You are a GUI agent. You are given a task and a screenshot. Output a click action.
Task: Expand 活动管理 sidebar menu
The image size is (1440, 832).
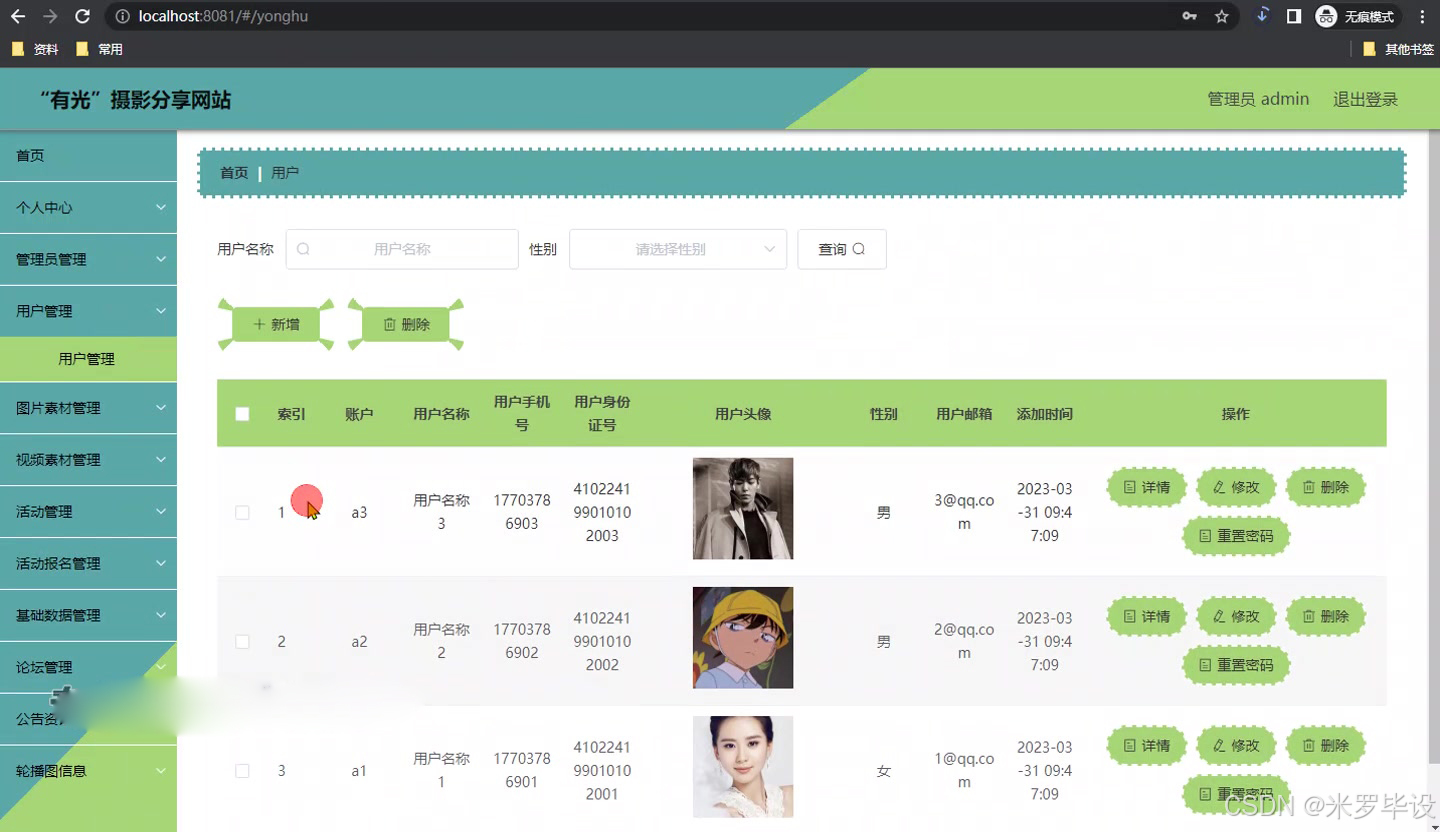(88, 511)
